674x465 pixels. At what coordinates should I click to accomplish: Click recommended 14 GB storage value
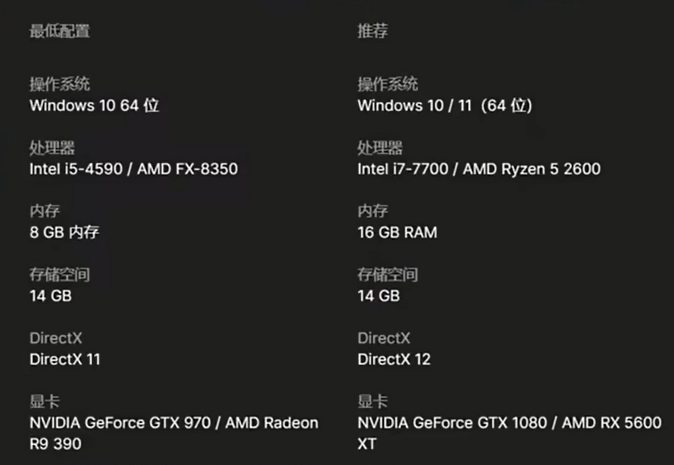[x=379, y=296]
